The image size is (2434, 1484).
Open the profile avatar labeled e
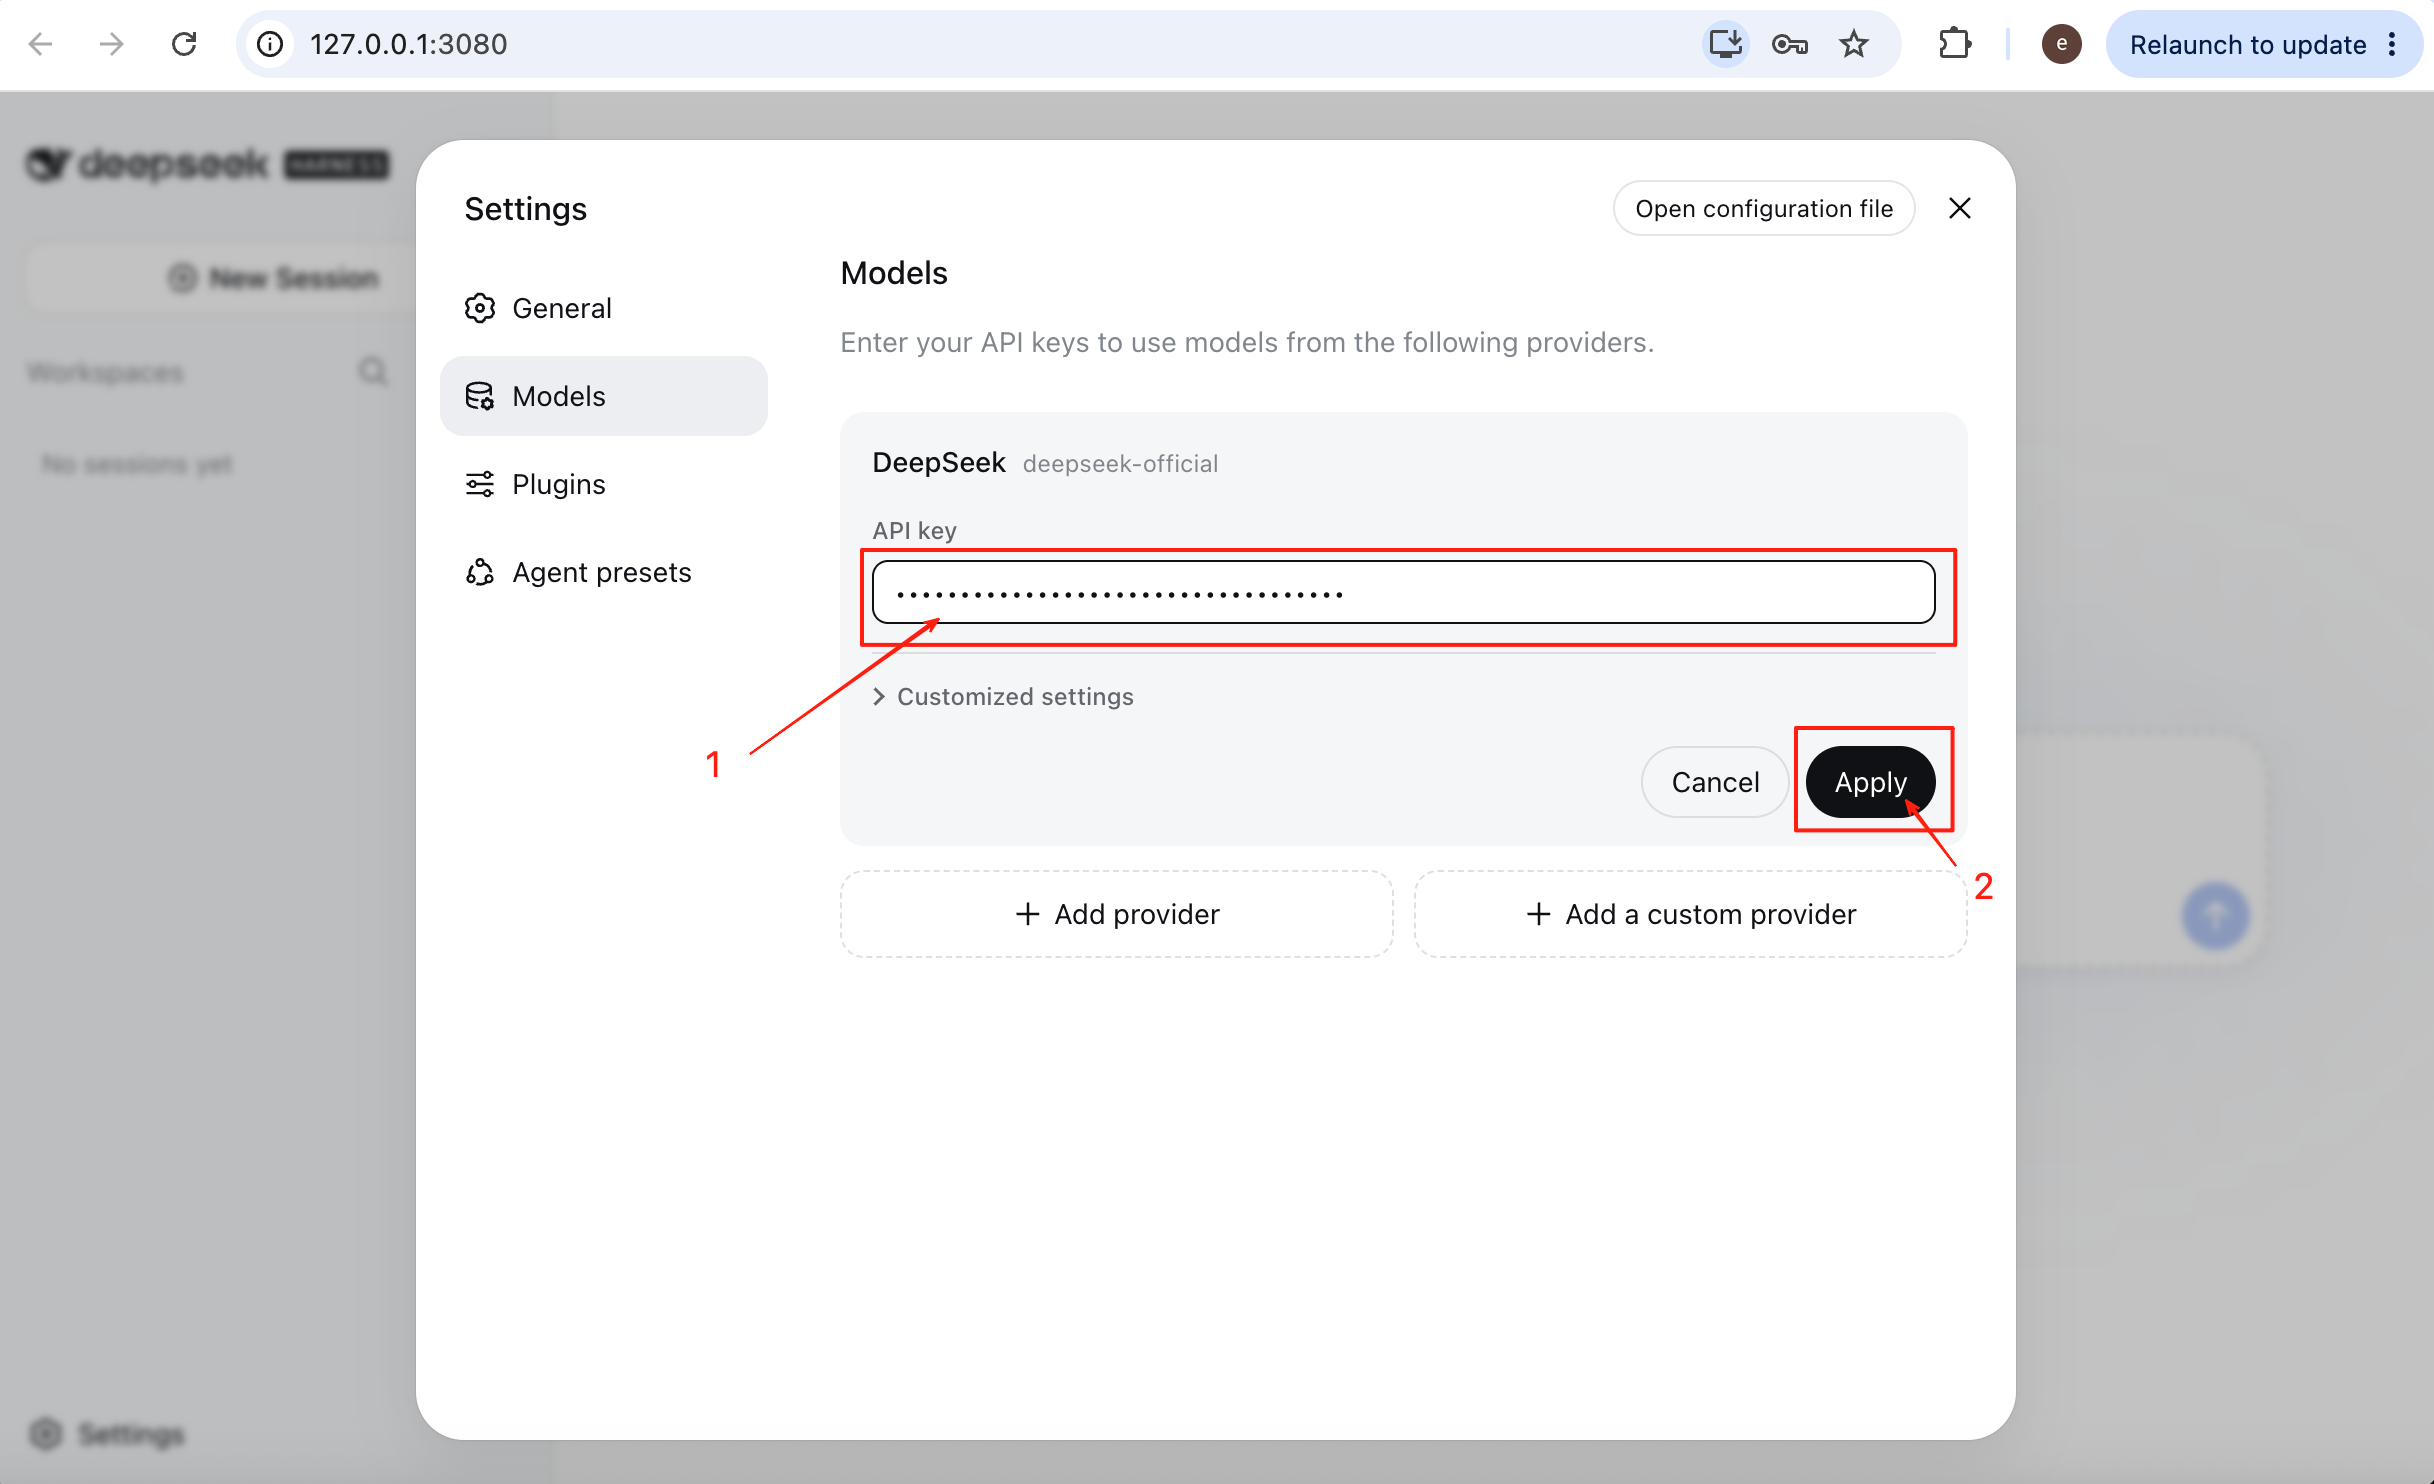click(2061, 44)
